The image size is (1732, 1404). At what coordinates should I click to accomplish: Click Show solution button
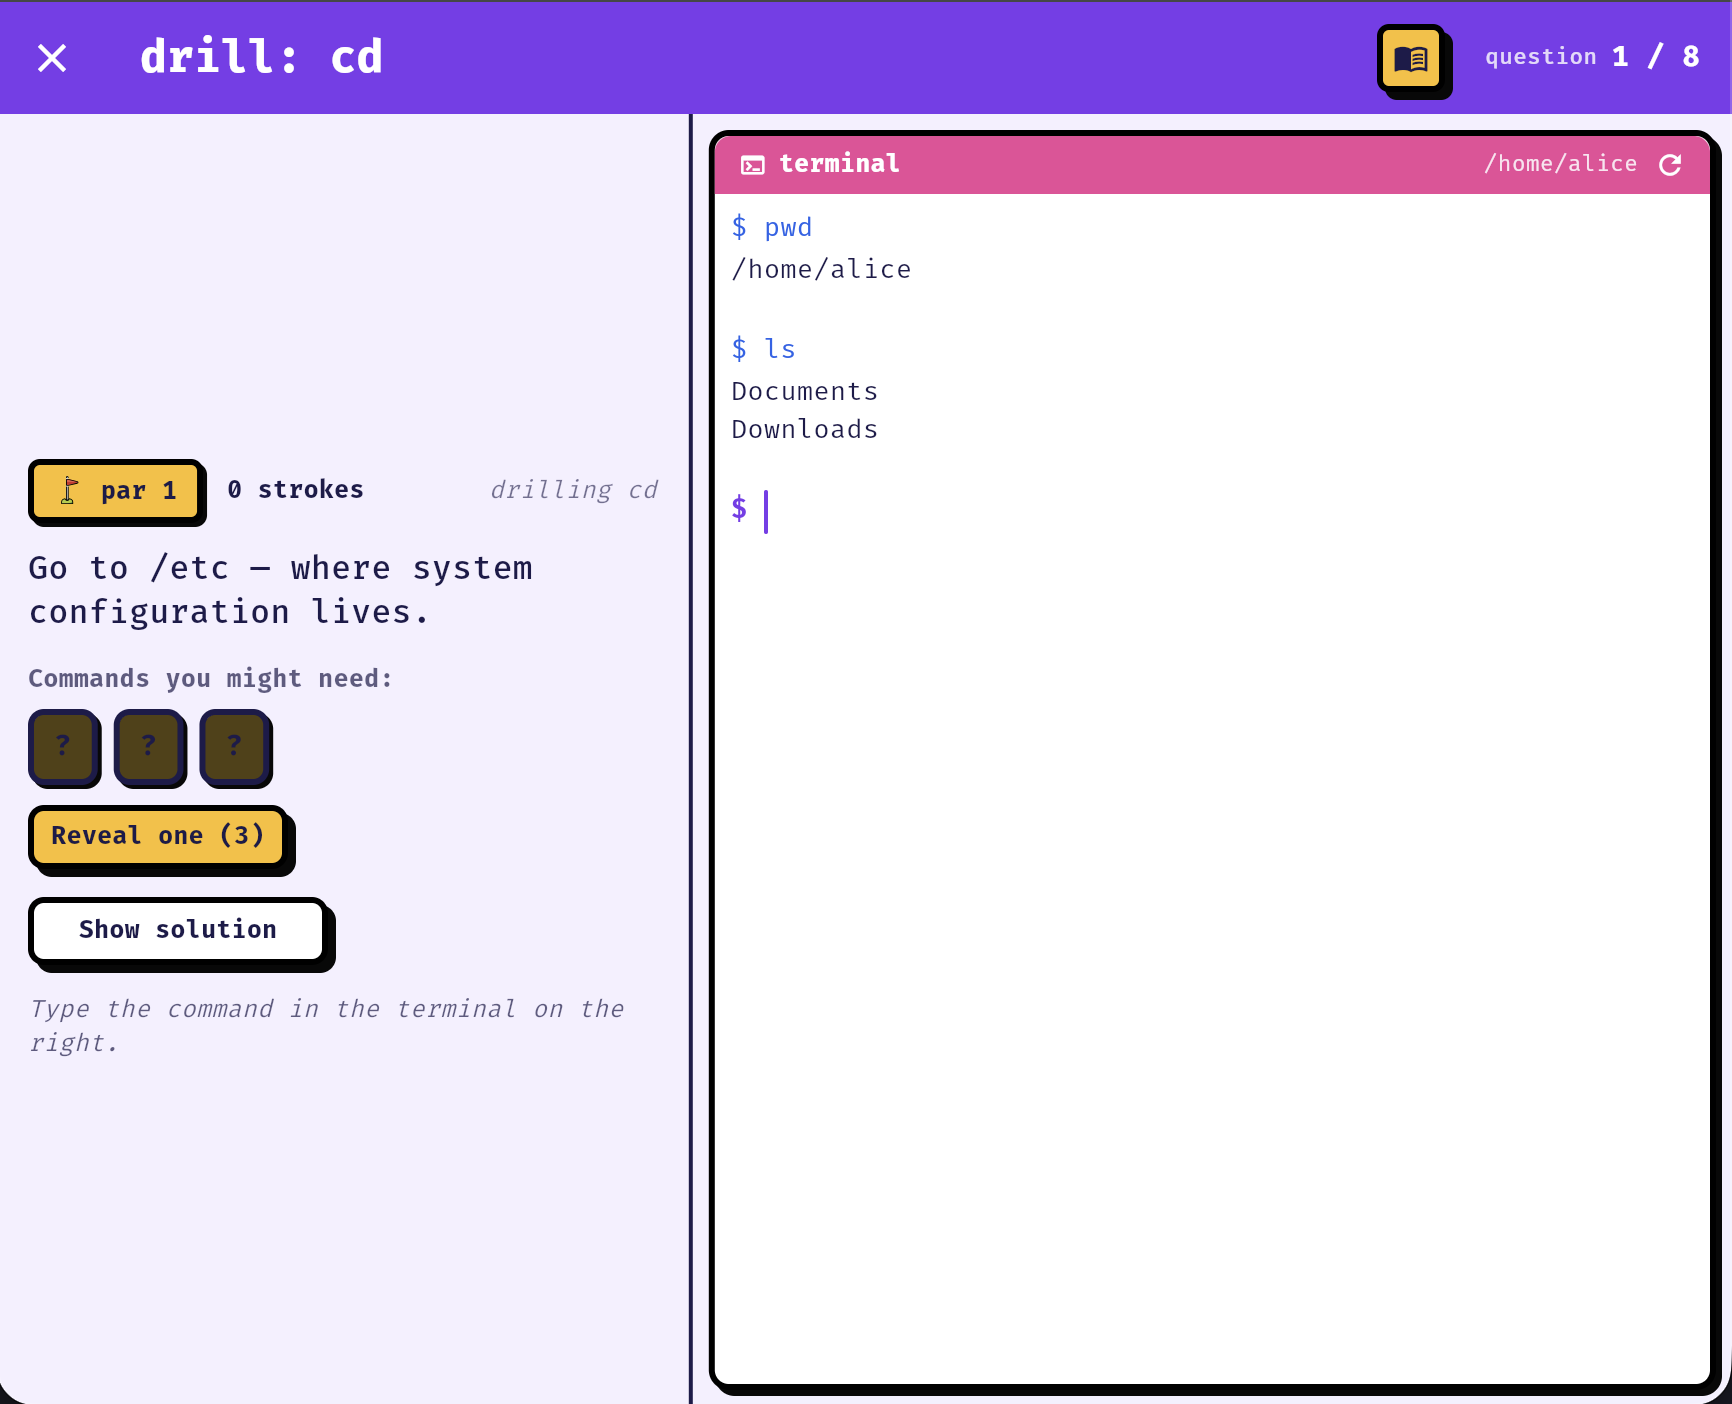point(178,930)
